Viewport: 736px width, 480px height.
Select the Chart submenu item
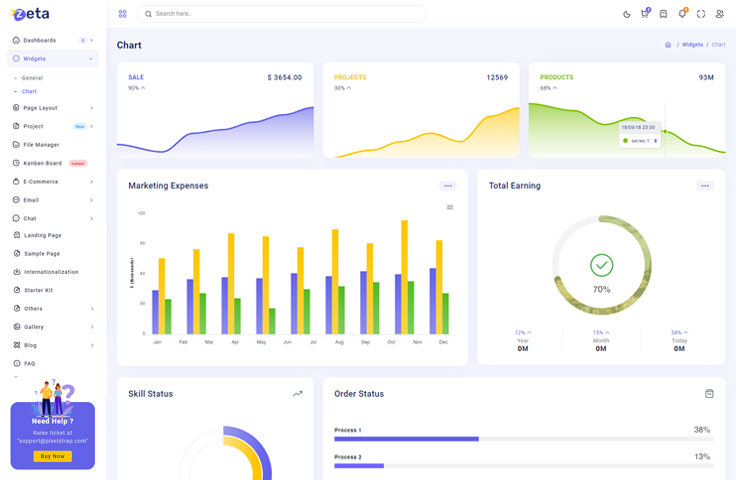point(29,91)
